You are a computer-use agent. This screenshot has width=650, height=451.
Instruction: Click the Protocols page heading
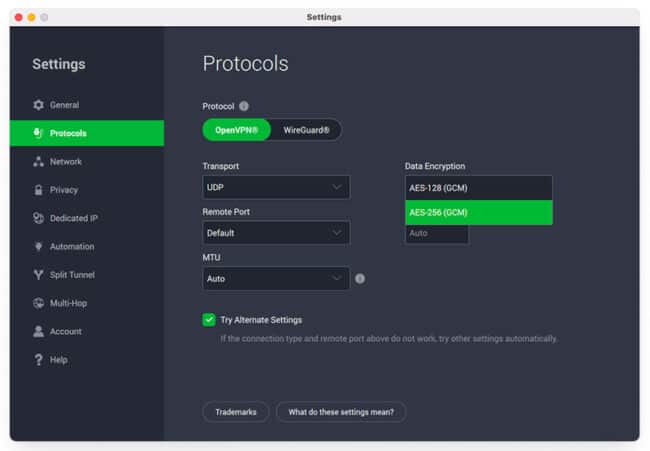pyautogui.click(x=245, y=63)
